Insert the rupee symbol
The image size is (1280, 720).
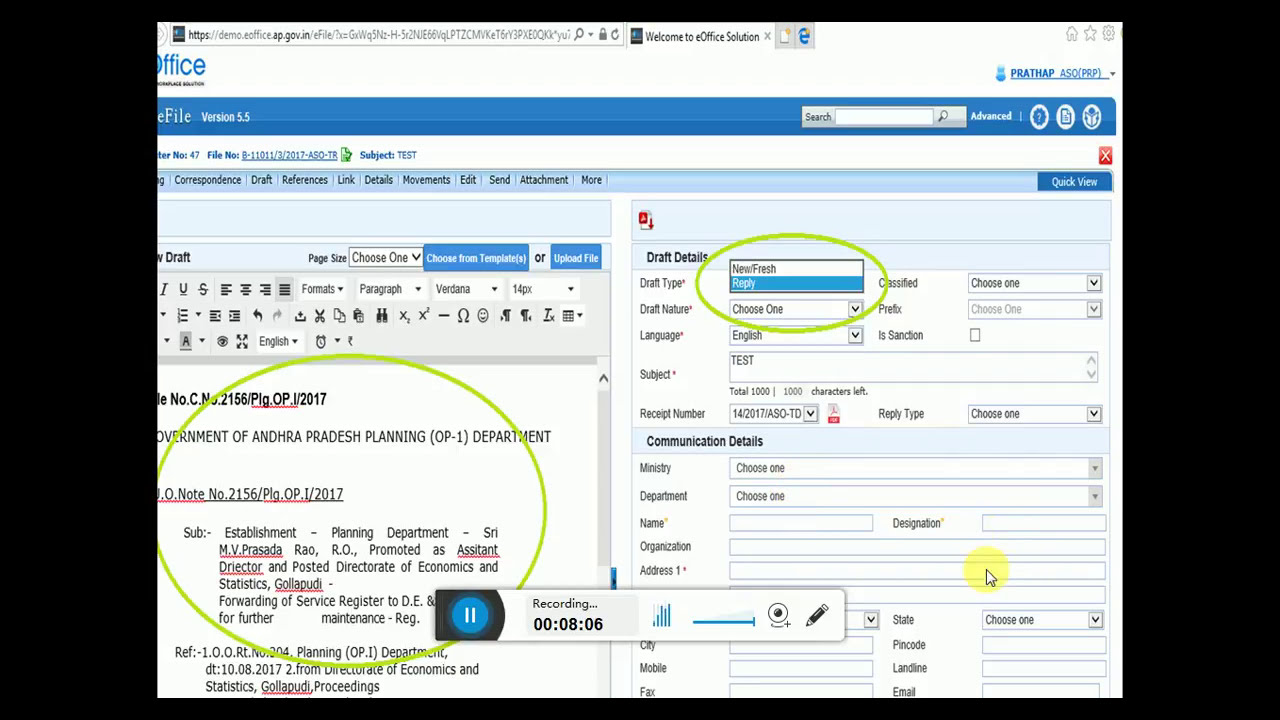tap(350, 341)
